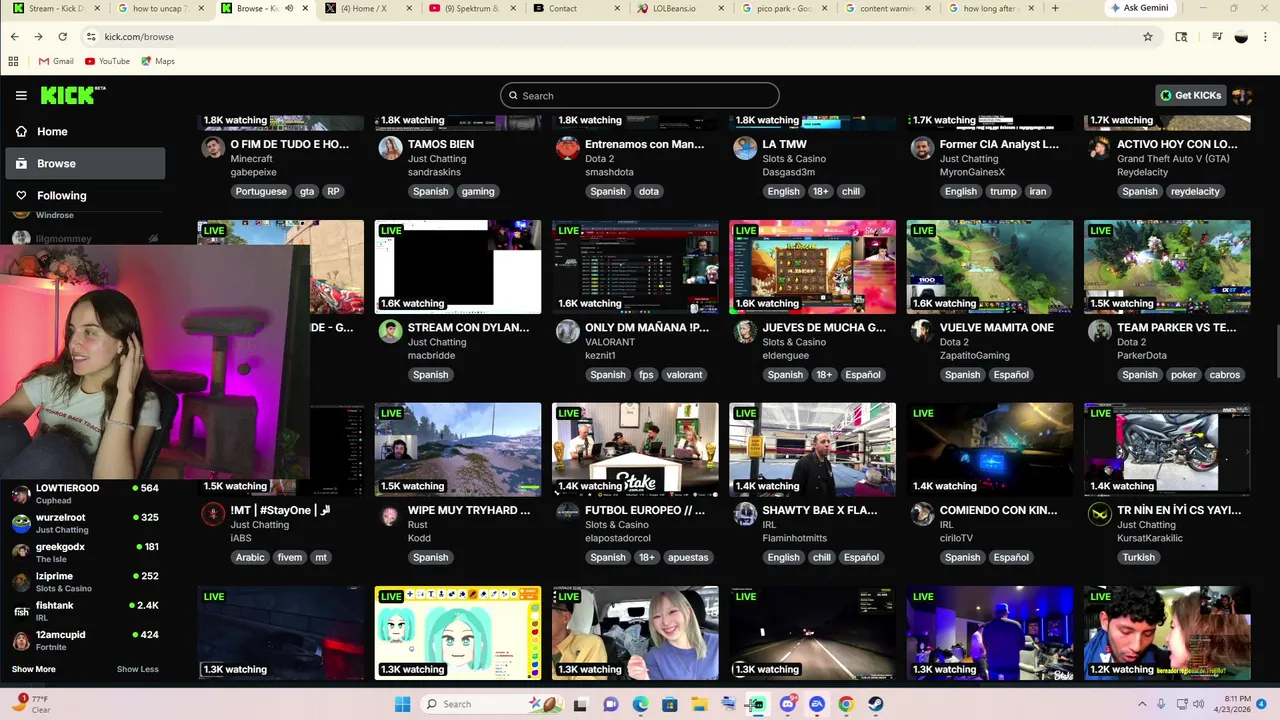Viewport: 1280px width, 720px height.
Task: Open the Kick hamburger sidebar menu
Action: click(x=21, y=96)
